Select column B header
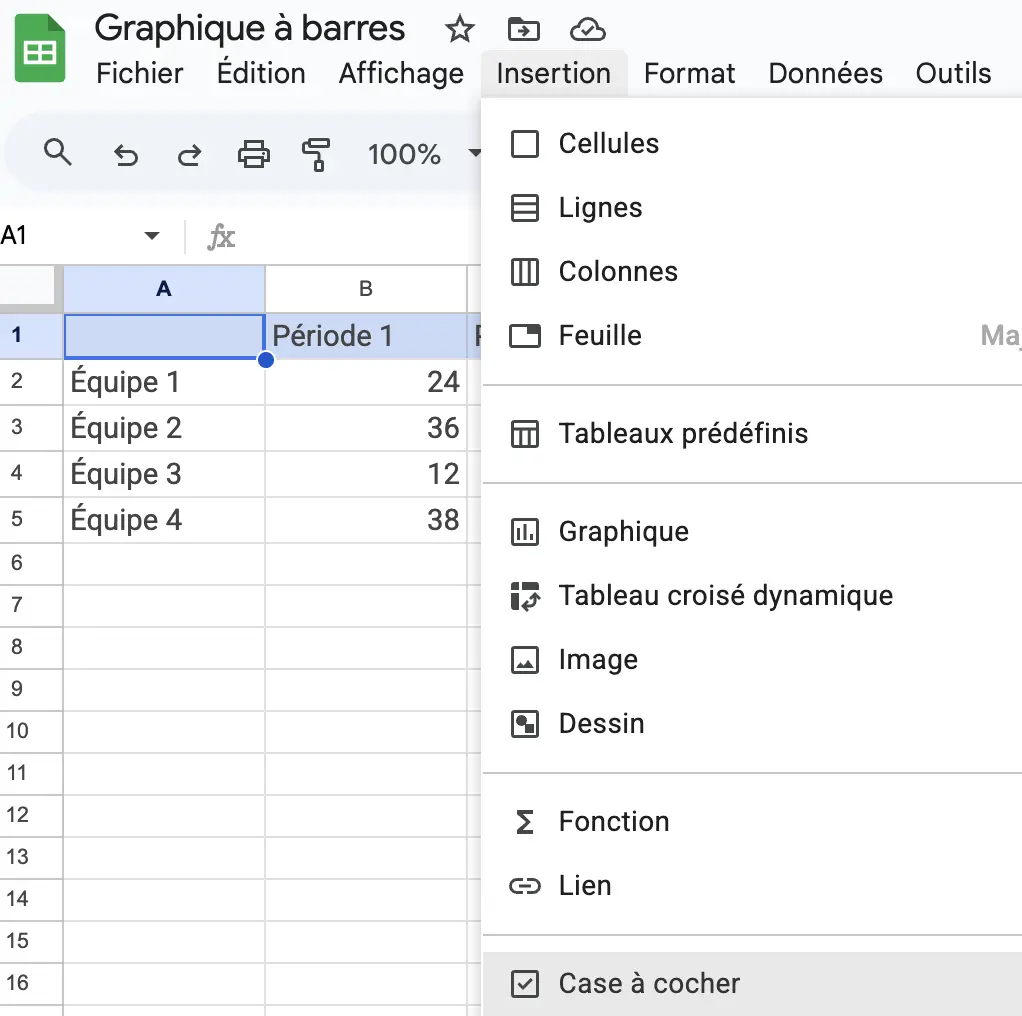Screen dimensions: 1022x1016 [366, 289]
